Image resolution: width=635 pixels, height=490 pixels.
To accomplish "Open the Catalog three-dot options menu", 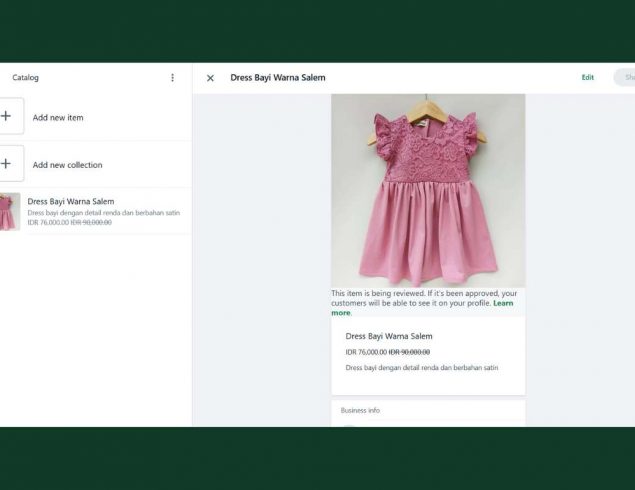I will click(173, 78).
